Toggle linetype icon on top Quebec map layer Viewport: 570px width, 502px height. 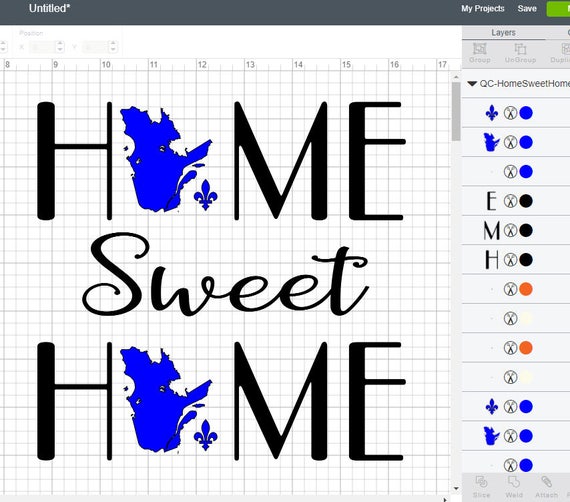tap(510, 142)
